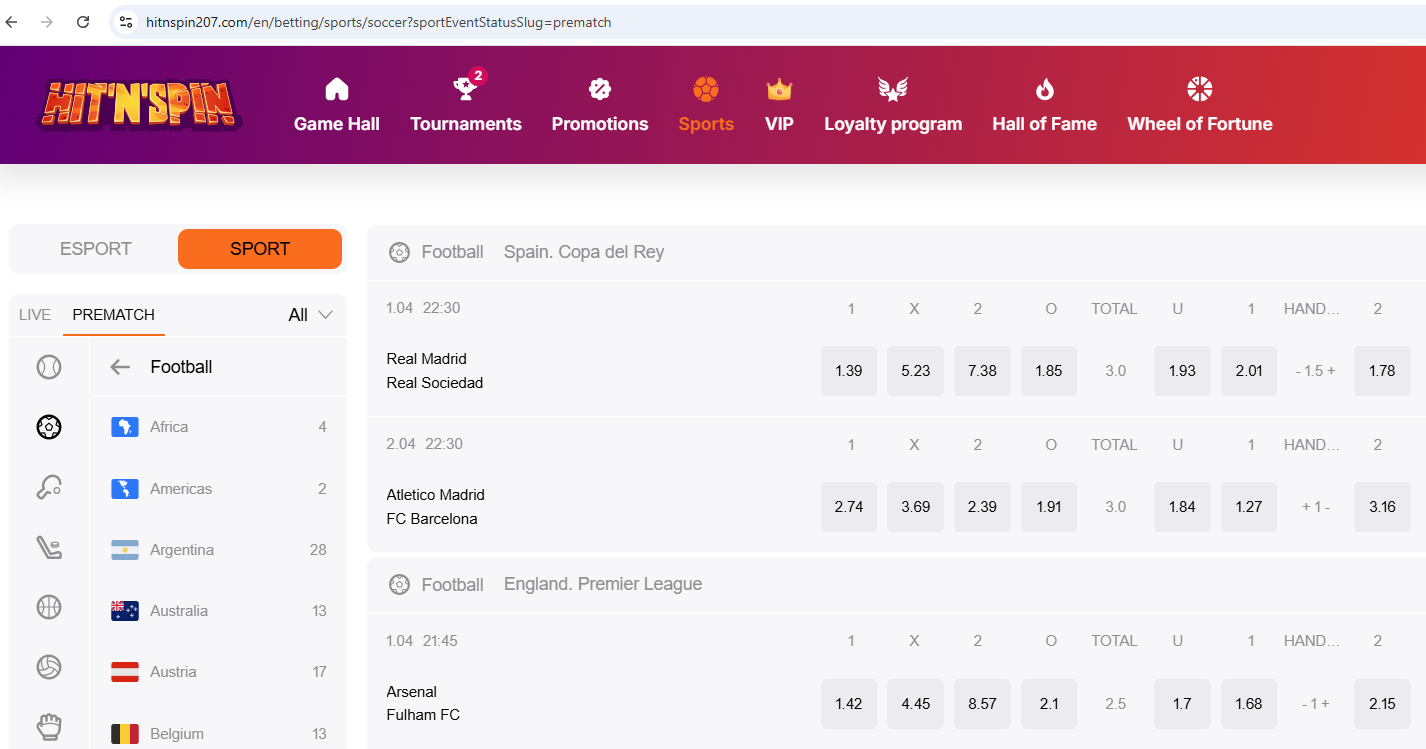Open the volleyball sport category icon
This screenshot has height=749, width=1426.
49,667
